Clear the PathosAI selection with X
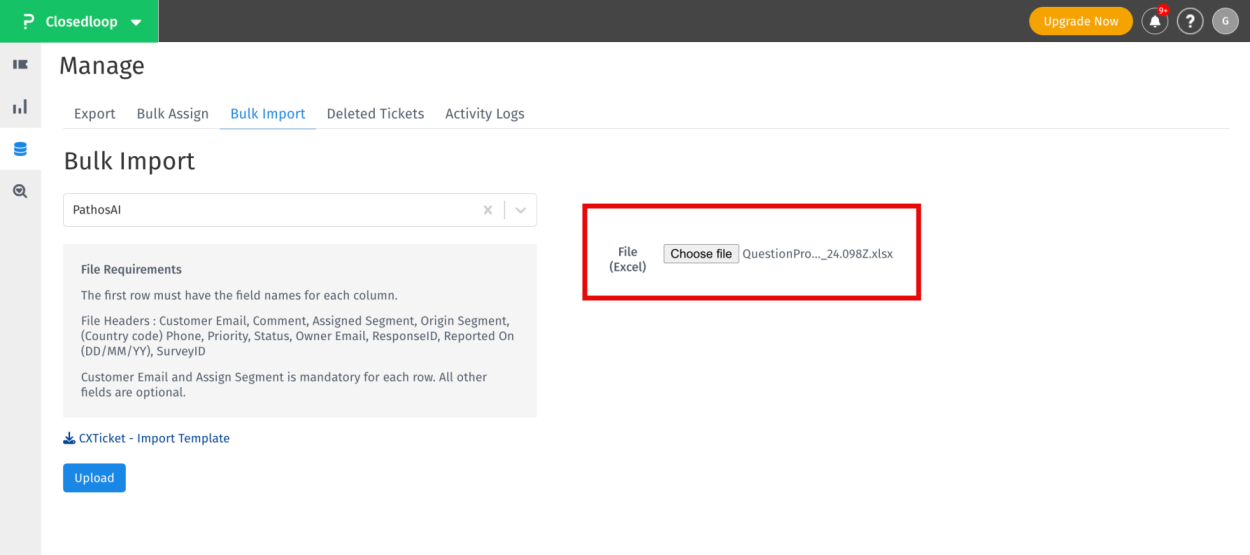 (488, 210)
